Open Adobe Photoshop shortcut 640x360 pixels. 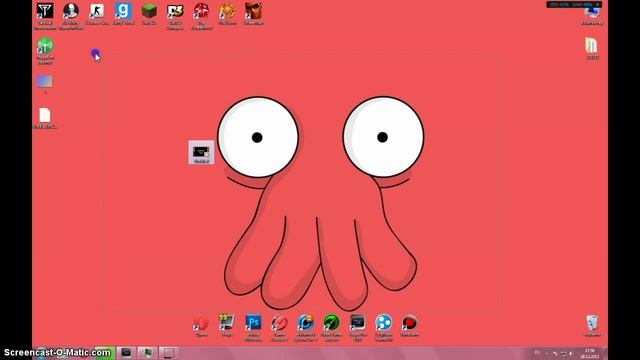pyautogui.click(x=253, y=328)
